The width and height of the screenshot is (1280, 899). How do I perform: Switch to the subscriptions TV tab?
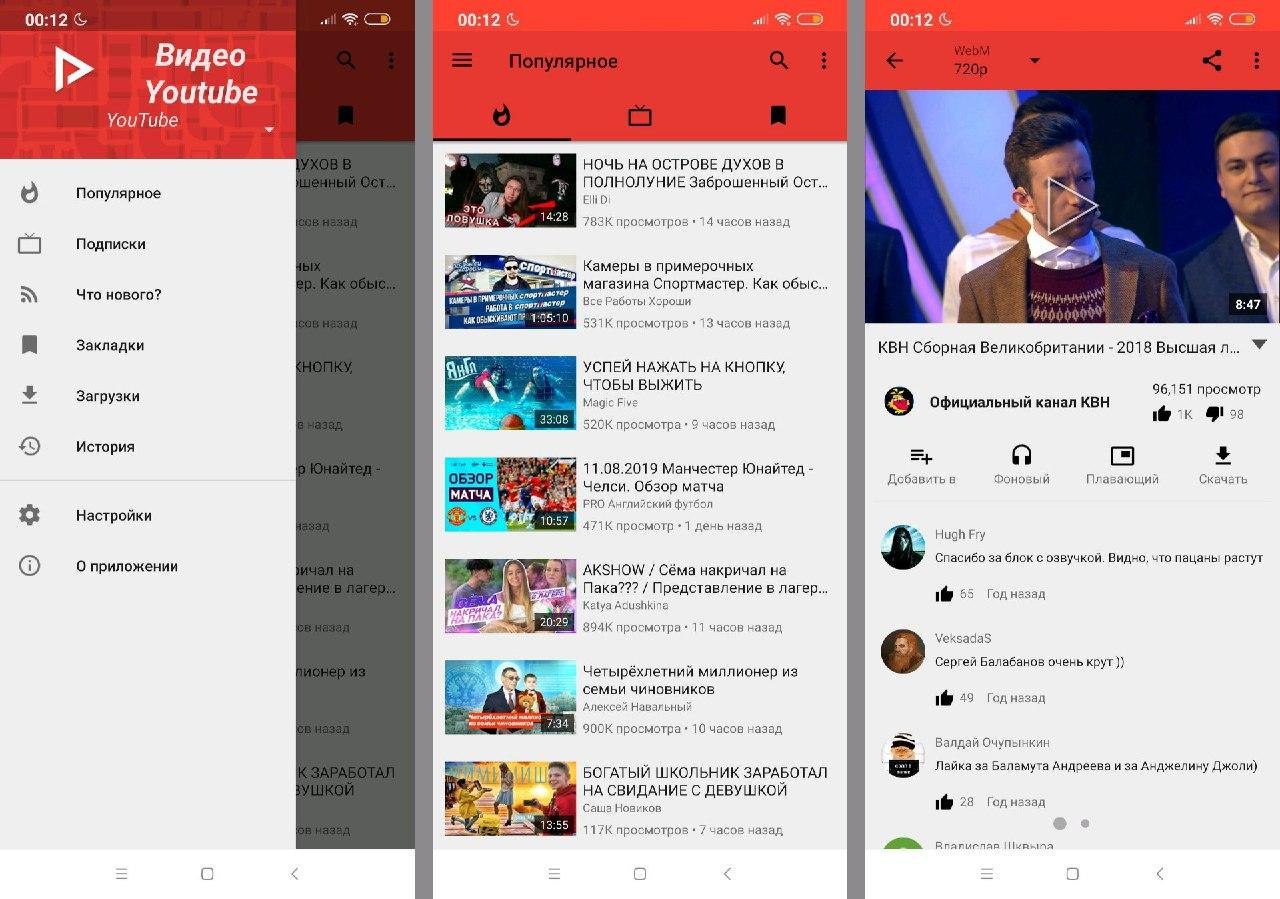pos(640,116)
